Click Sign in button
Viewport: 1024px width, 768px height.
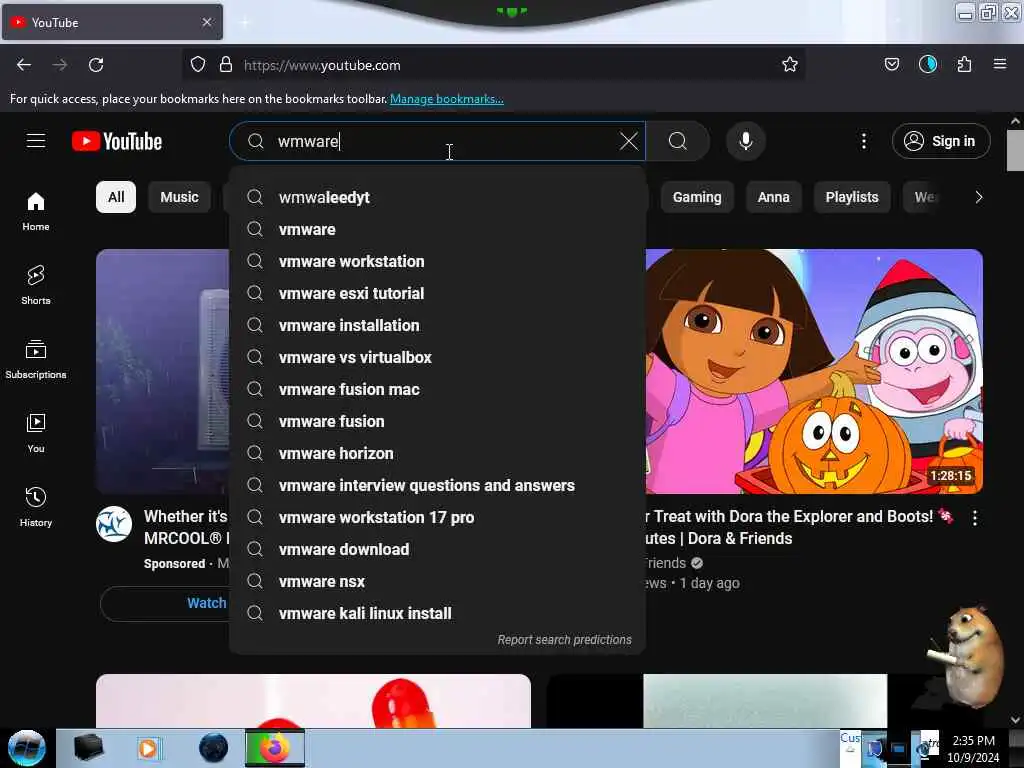941,141
